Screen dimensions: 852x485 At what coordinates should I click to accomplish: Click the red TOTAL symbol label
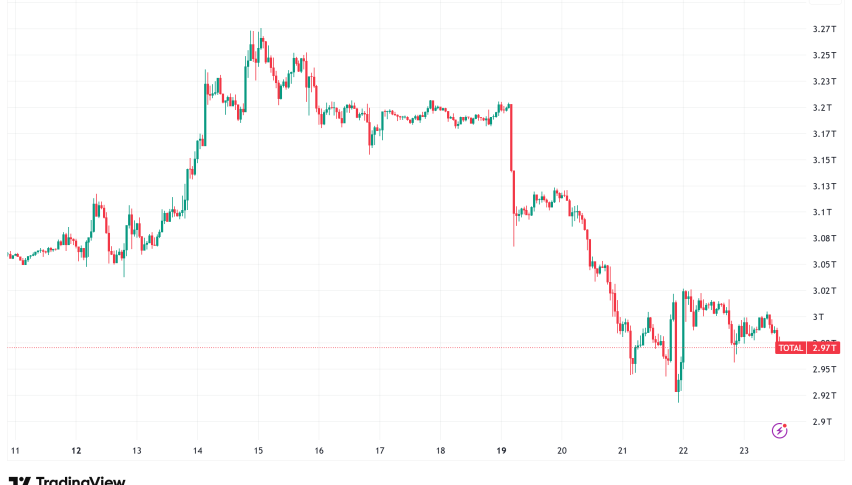tap(790, 347)
